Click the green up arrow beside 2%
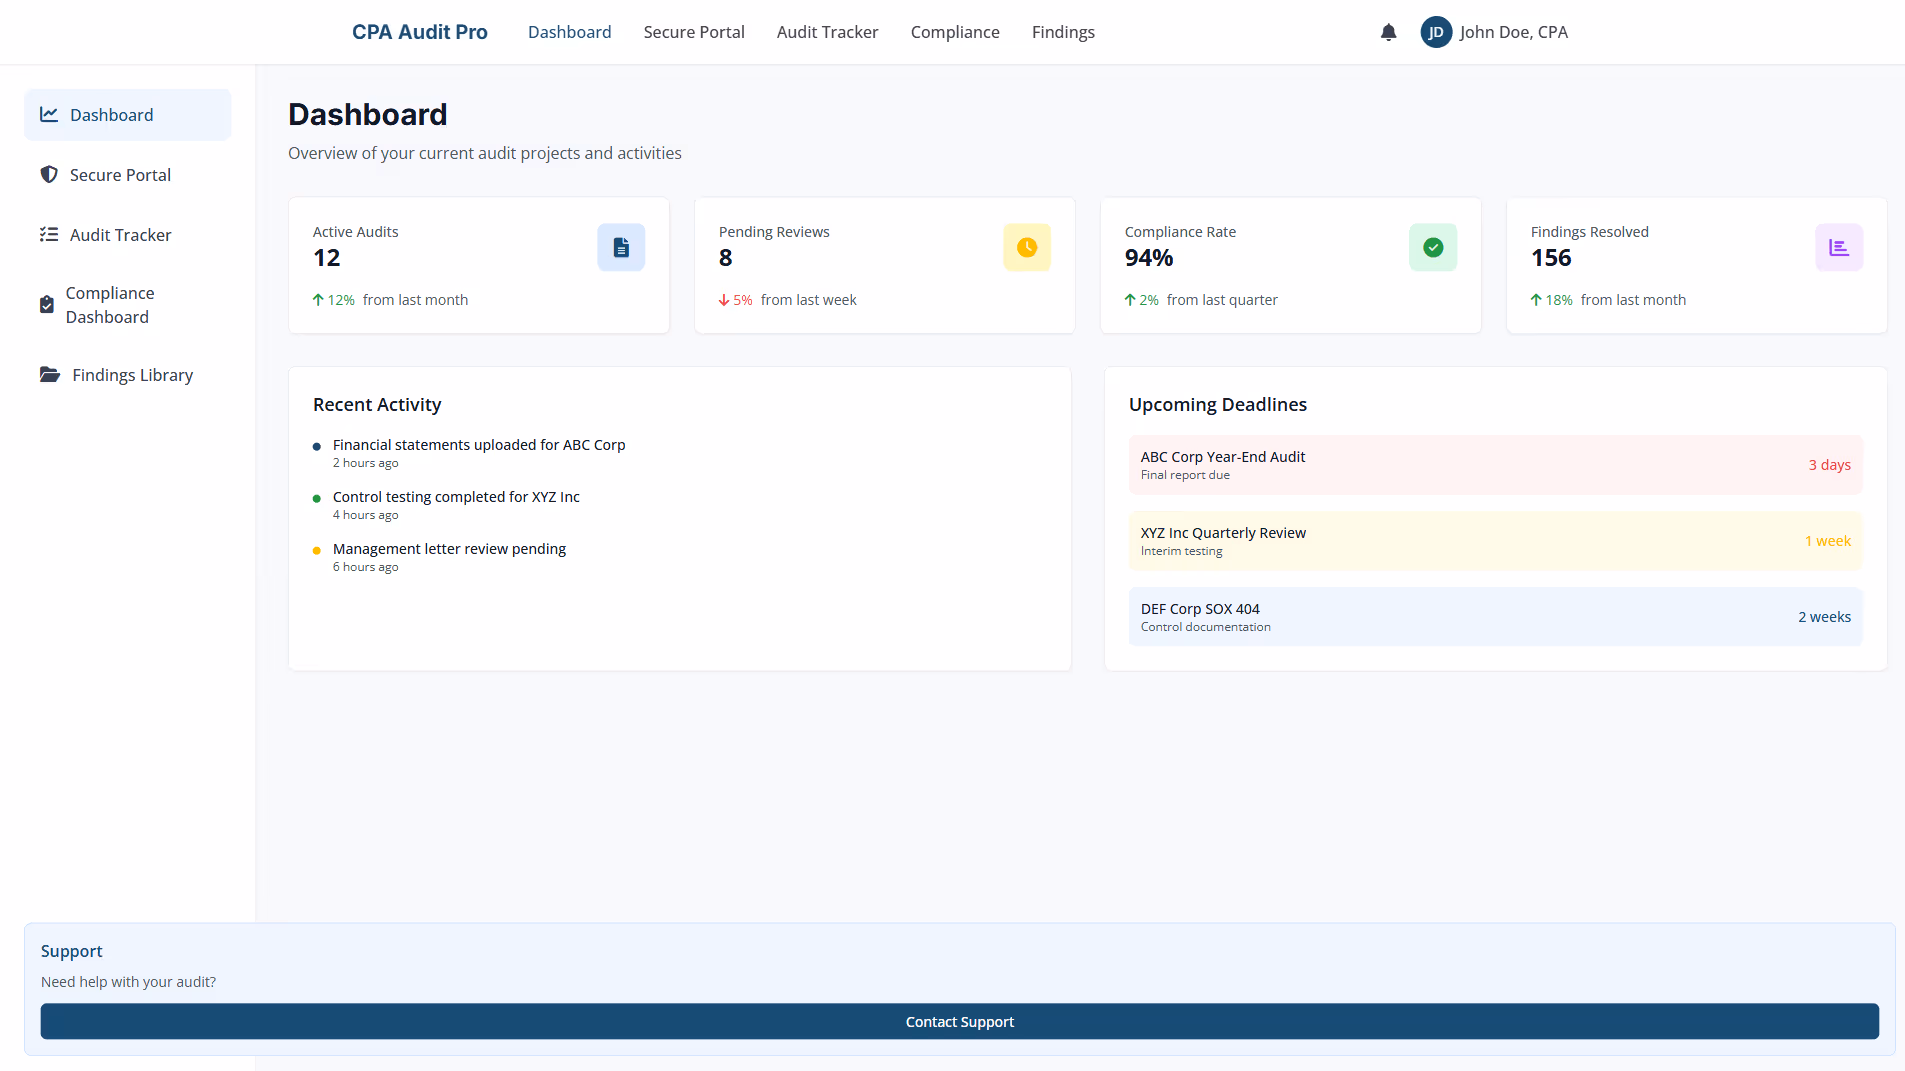The height and width of the screenshot is (1071, 1905). (x=1130, y=299)
